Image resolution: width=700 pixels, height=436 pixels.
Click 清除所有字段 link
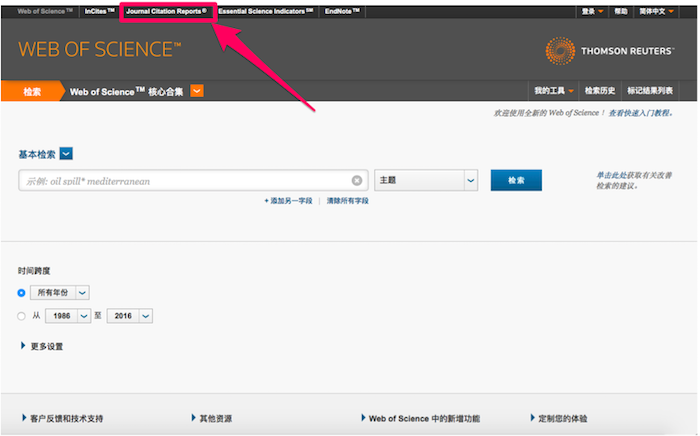[x=347, y=201]
